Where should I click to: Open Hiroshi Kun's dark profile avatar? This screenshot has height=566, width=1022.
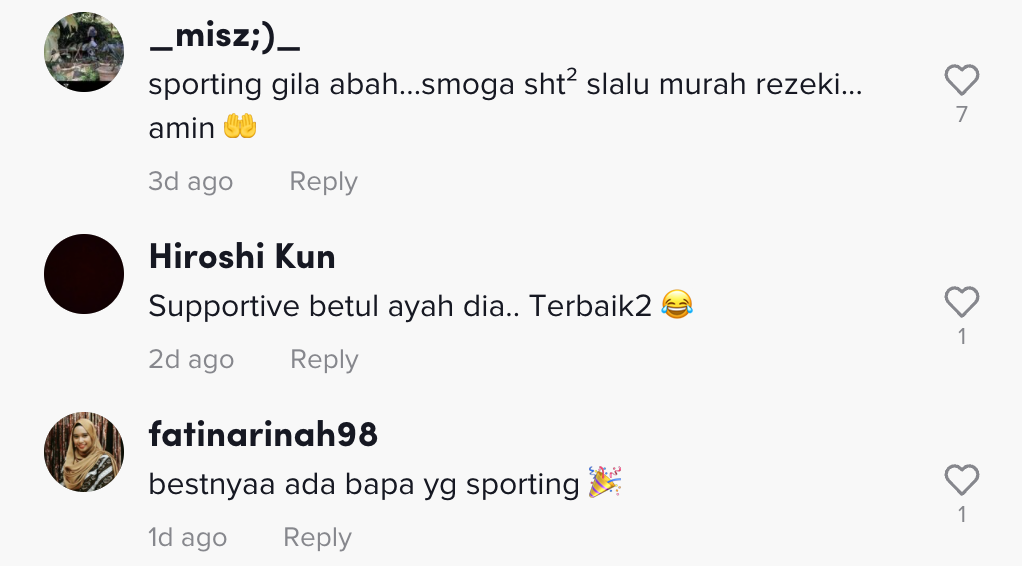[84, 274]
